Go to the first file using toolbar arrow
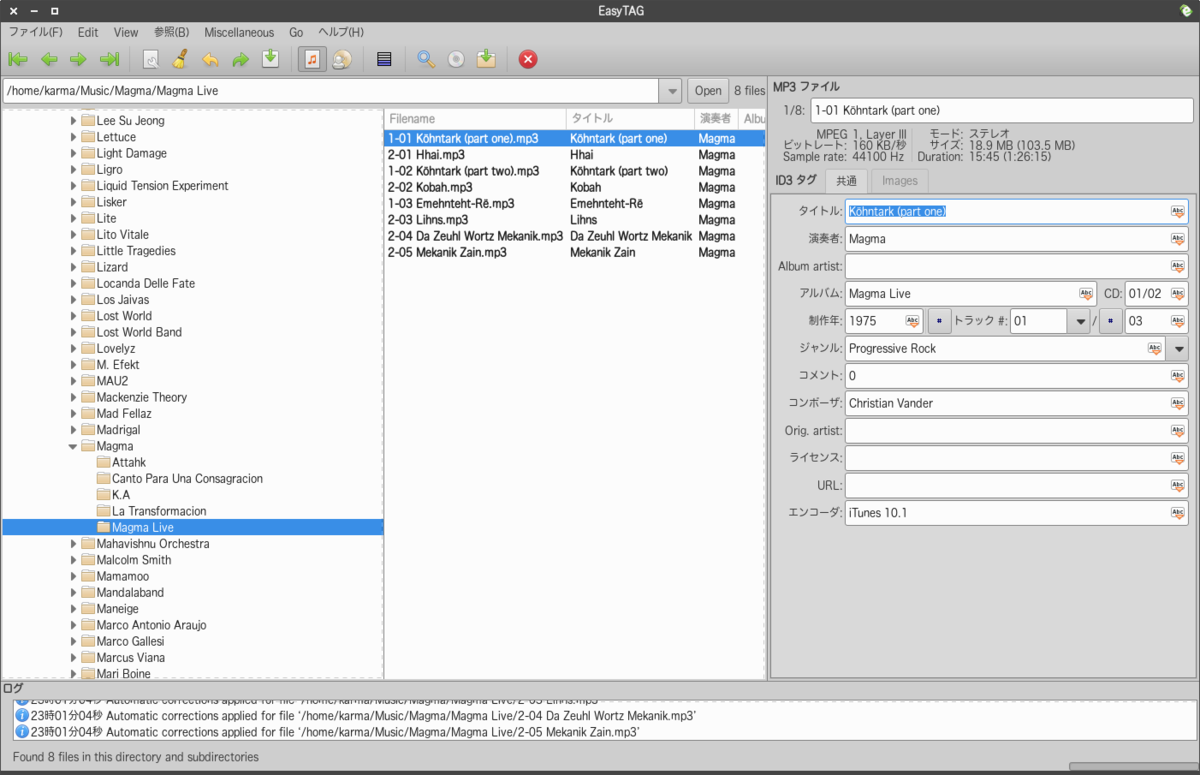The width and height of the screenshot is (1200, 775). (x=18, y=59)
